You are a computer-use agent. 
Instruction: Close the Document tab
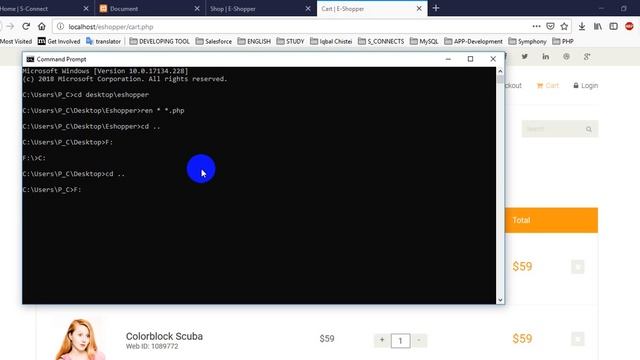(197, 9)
